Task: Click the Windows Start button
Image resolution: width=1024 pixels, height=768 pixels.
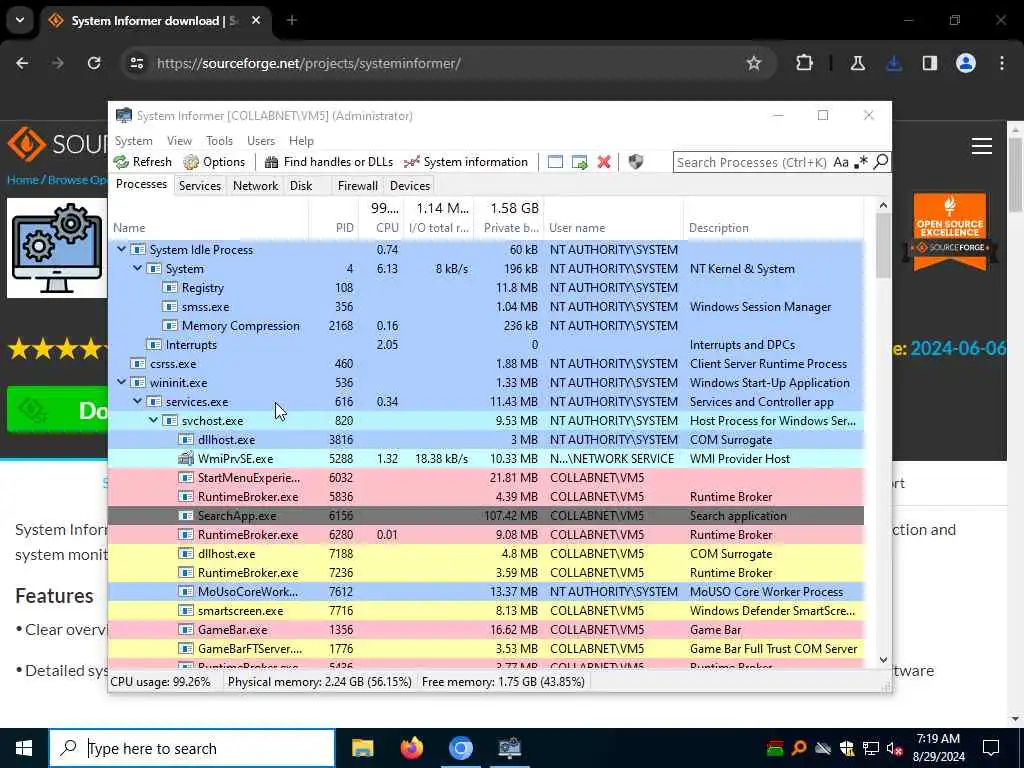Action: [x=24, y=748]
